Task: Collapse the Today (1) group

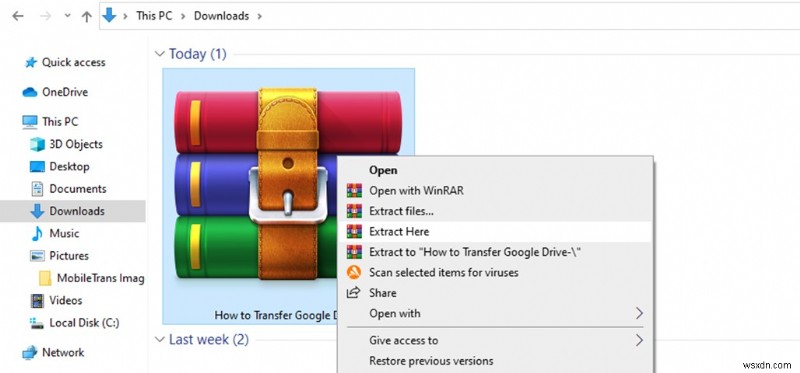Action: 160,54
